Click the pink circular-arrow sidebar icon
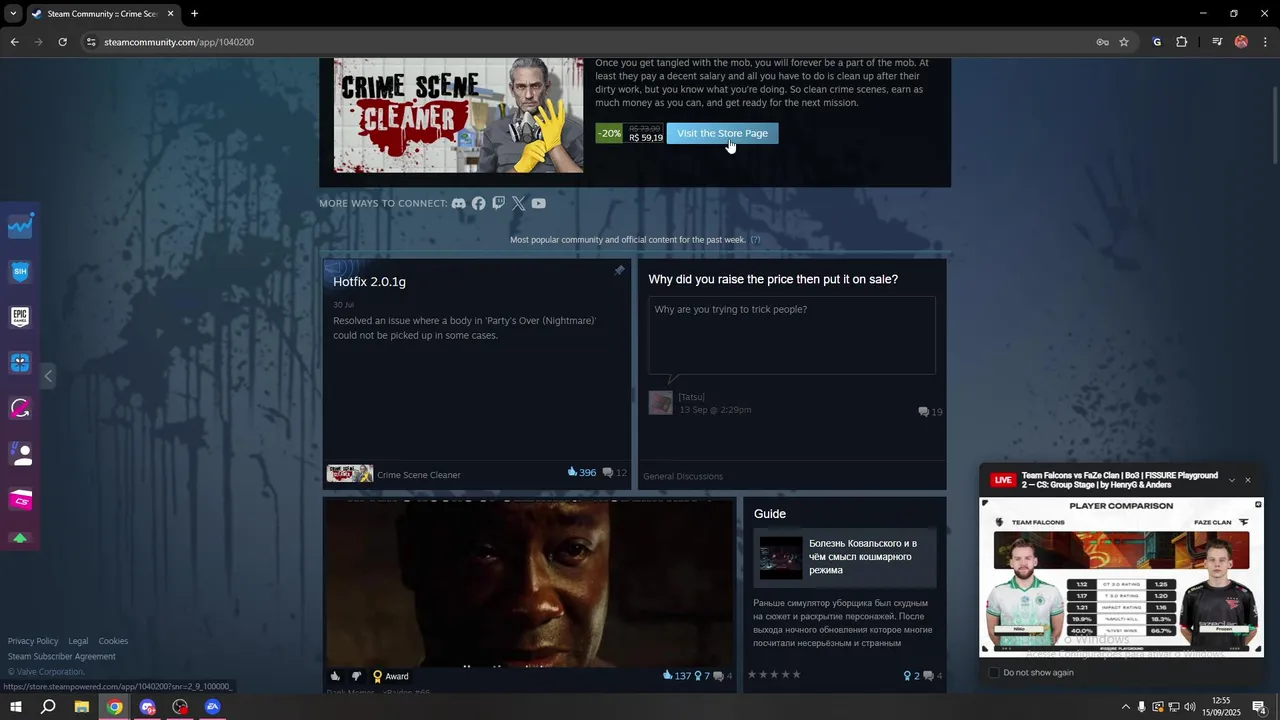This screenshot has width=1280, height=720. tap(20, 408)
